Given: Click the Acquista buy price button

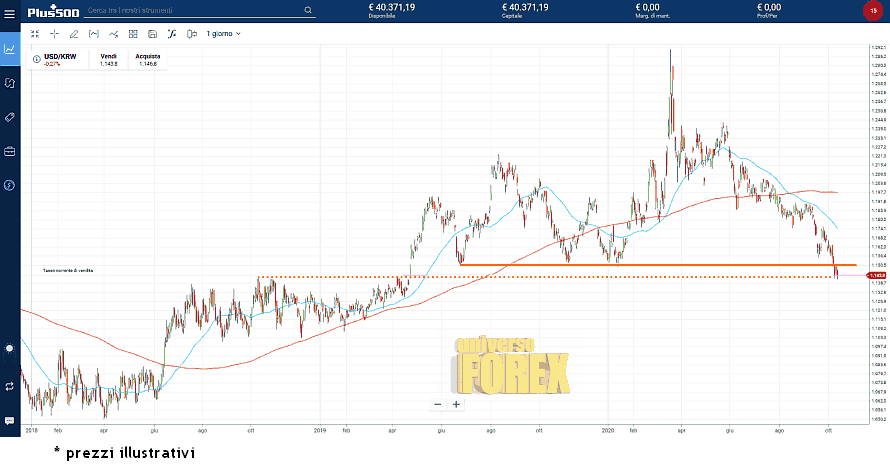Looking at the screenshot, I should click(x=147, y=60).
